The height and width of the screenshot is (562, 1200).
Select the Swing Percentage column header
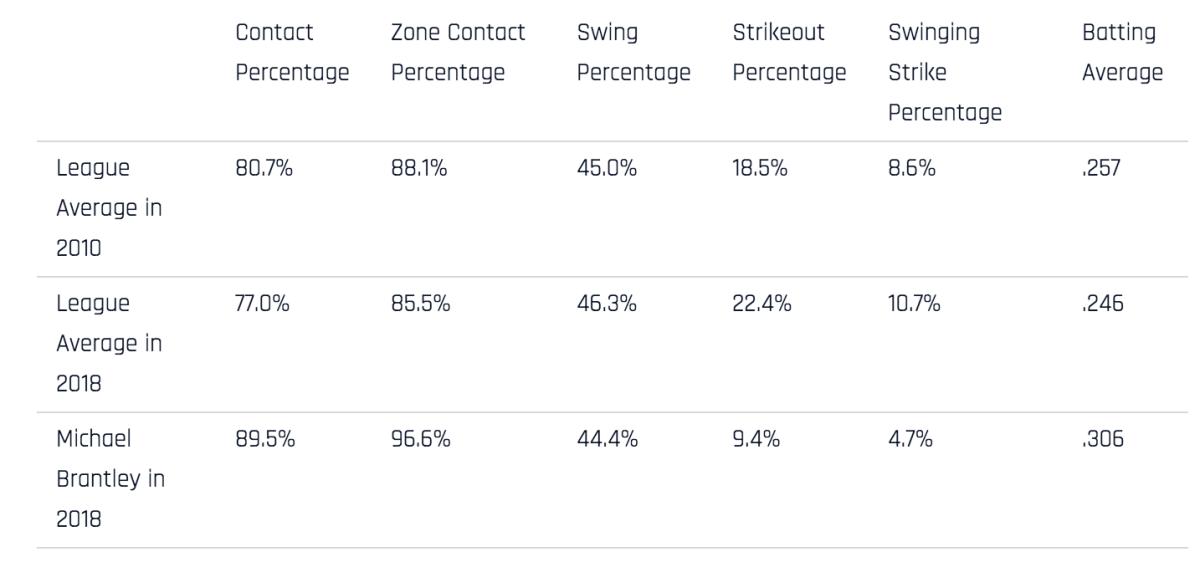click(x=633, y=53)
